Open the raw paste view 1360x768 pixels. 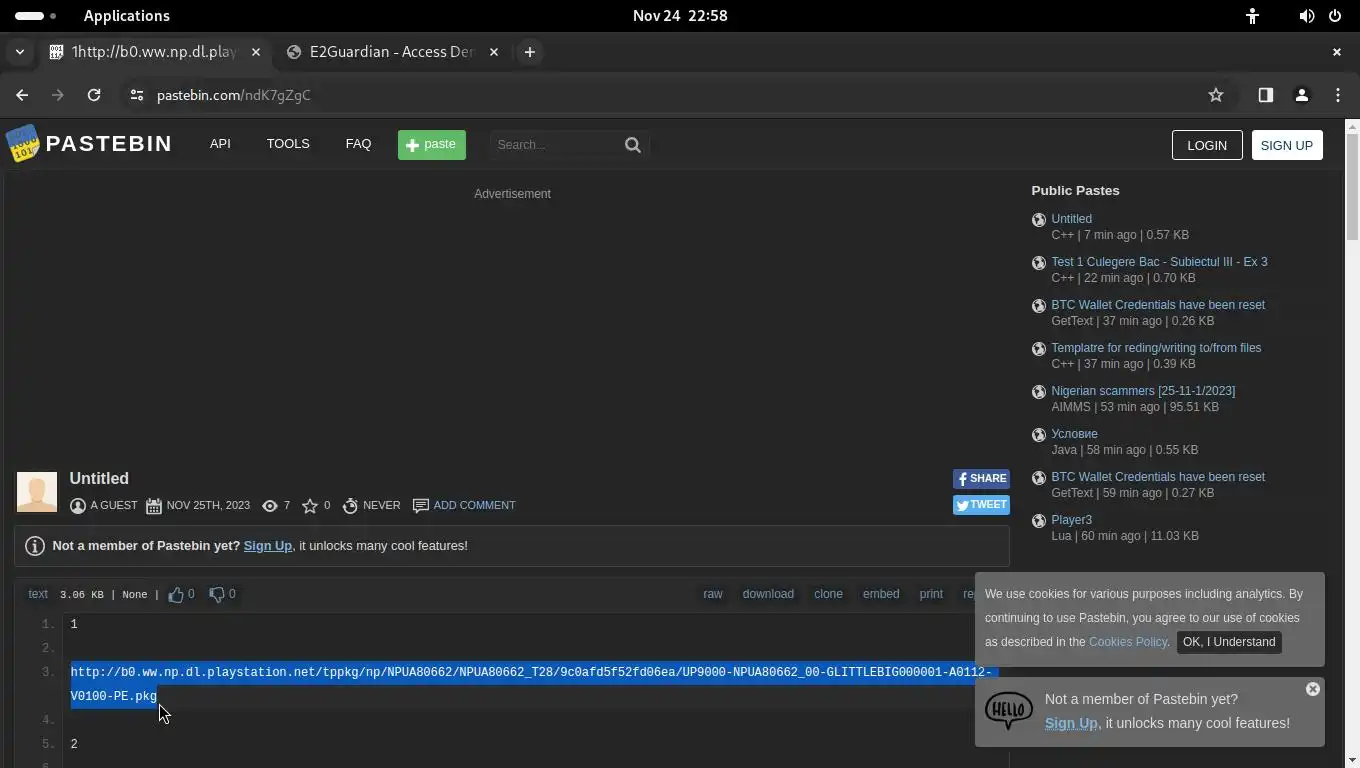713,594
